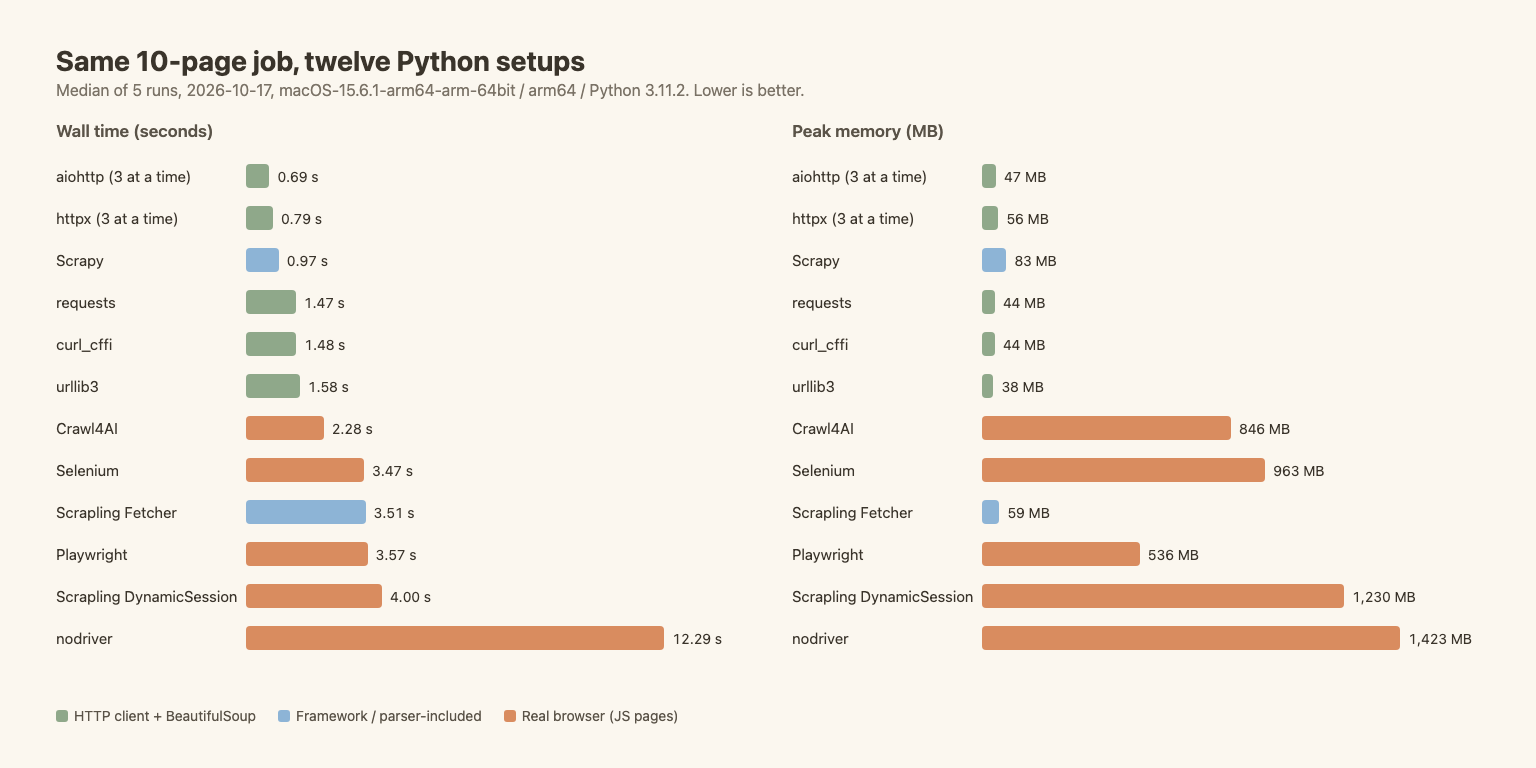Click the '1.58 s' value label
The image size is (1536, 768).
tap(329, 386)
